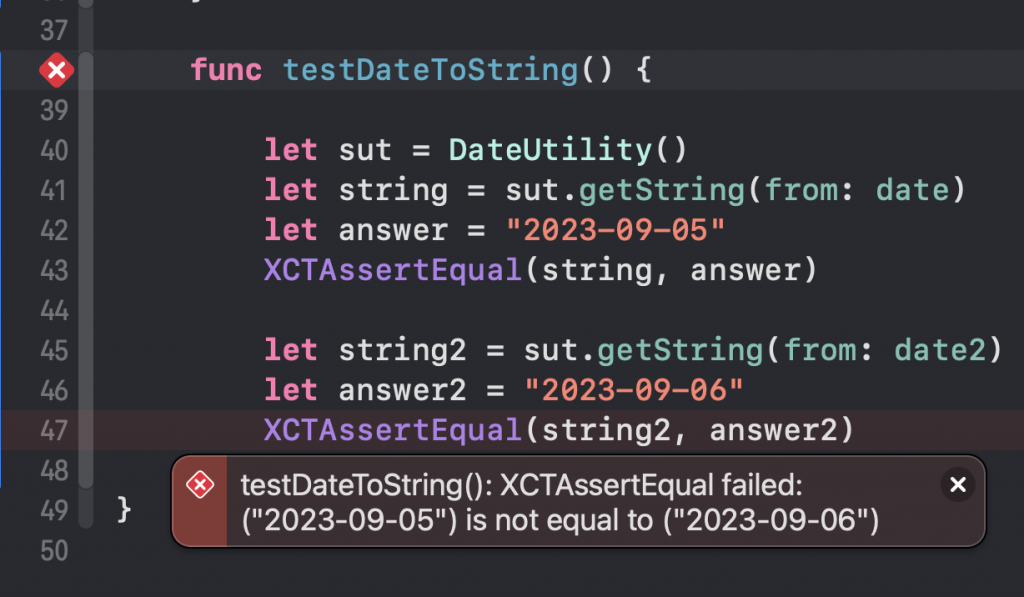Image resolution: width=1024 pixels, height=597 pixels.
Task: Click XCTAssertEqual on line 43
Action: click(x=392, y=270)
